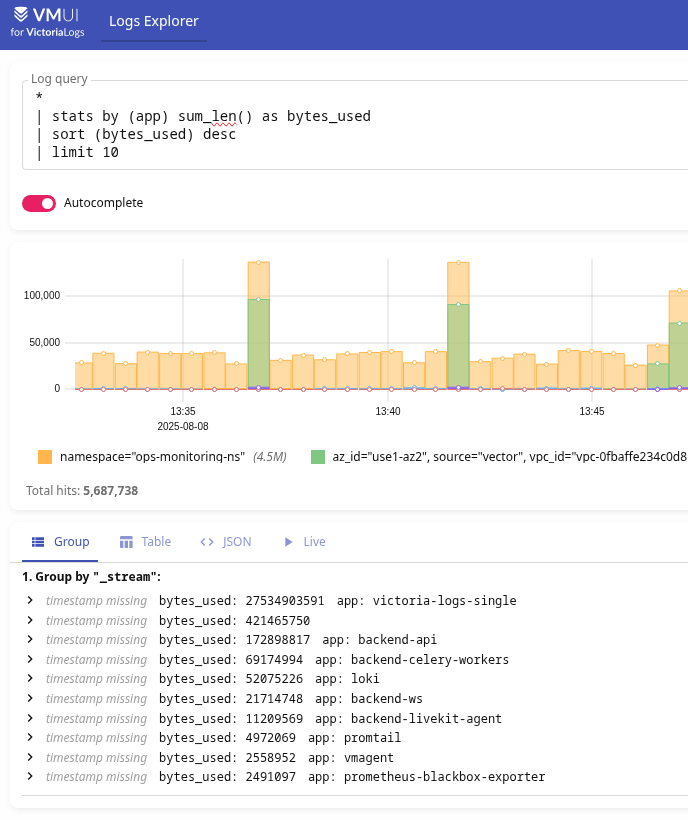The height and width of the screenshot is (820, 688).
Task: Open the Logs Explorer tab
Action: [x=154, y=21]
